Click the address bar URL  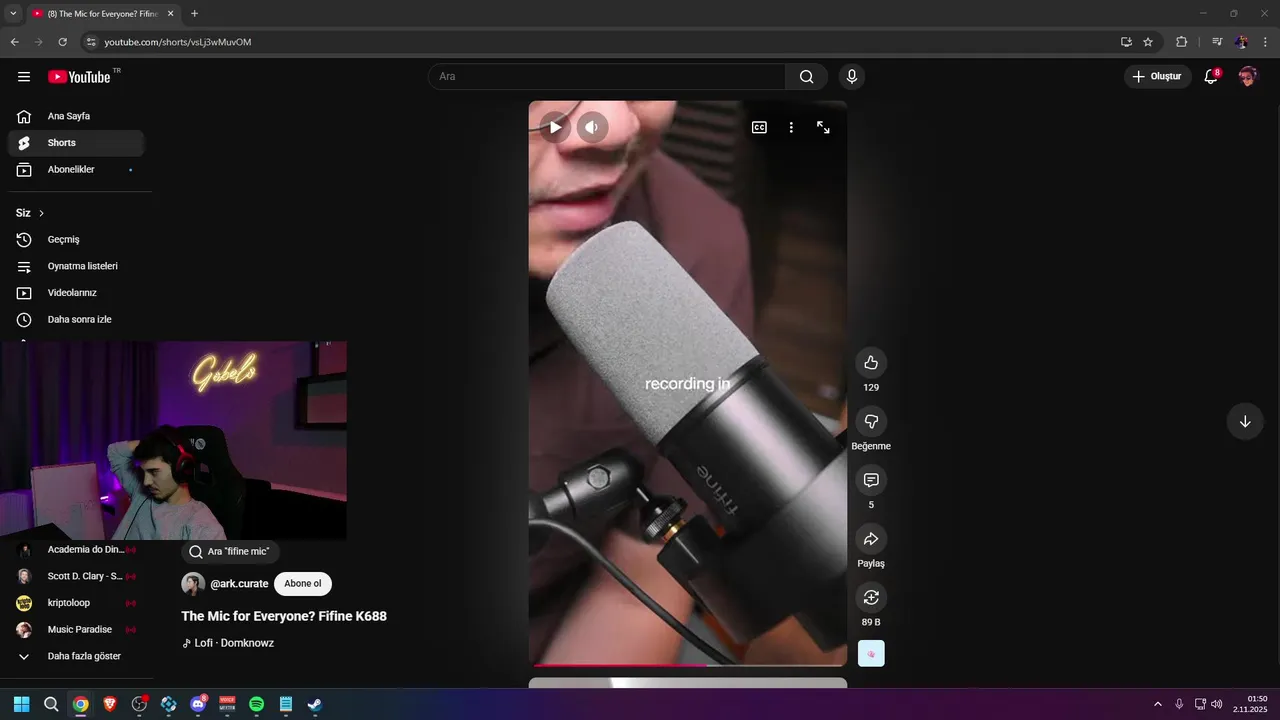click(178, 42)
